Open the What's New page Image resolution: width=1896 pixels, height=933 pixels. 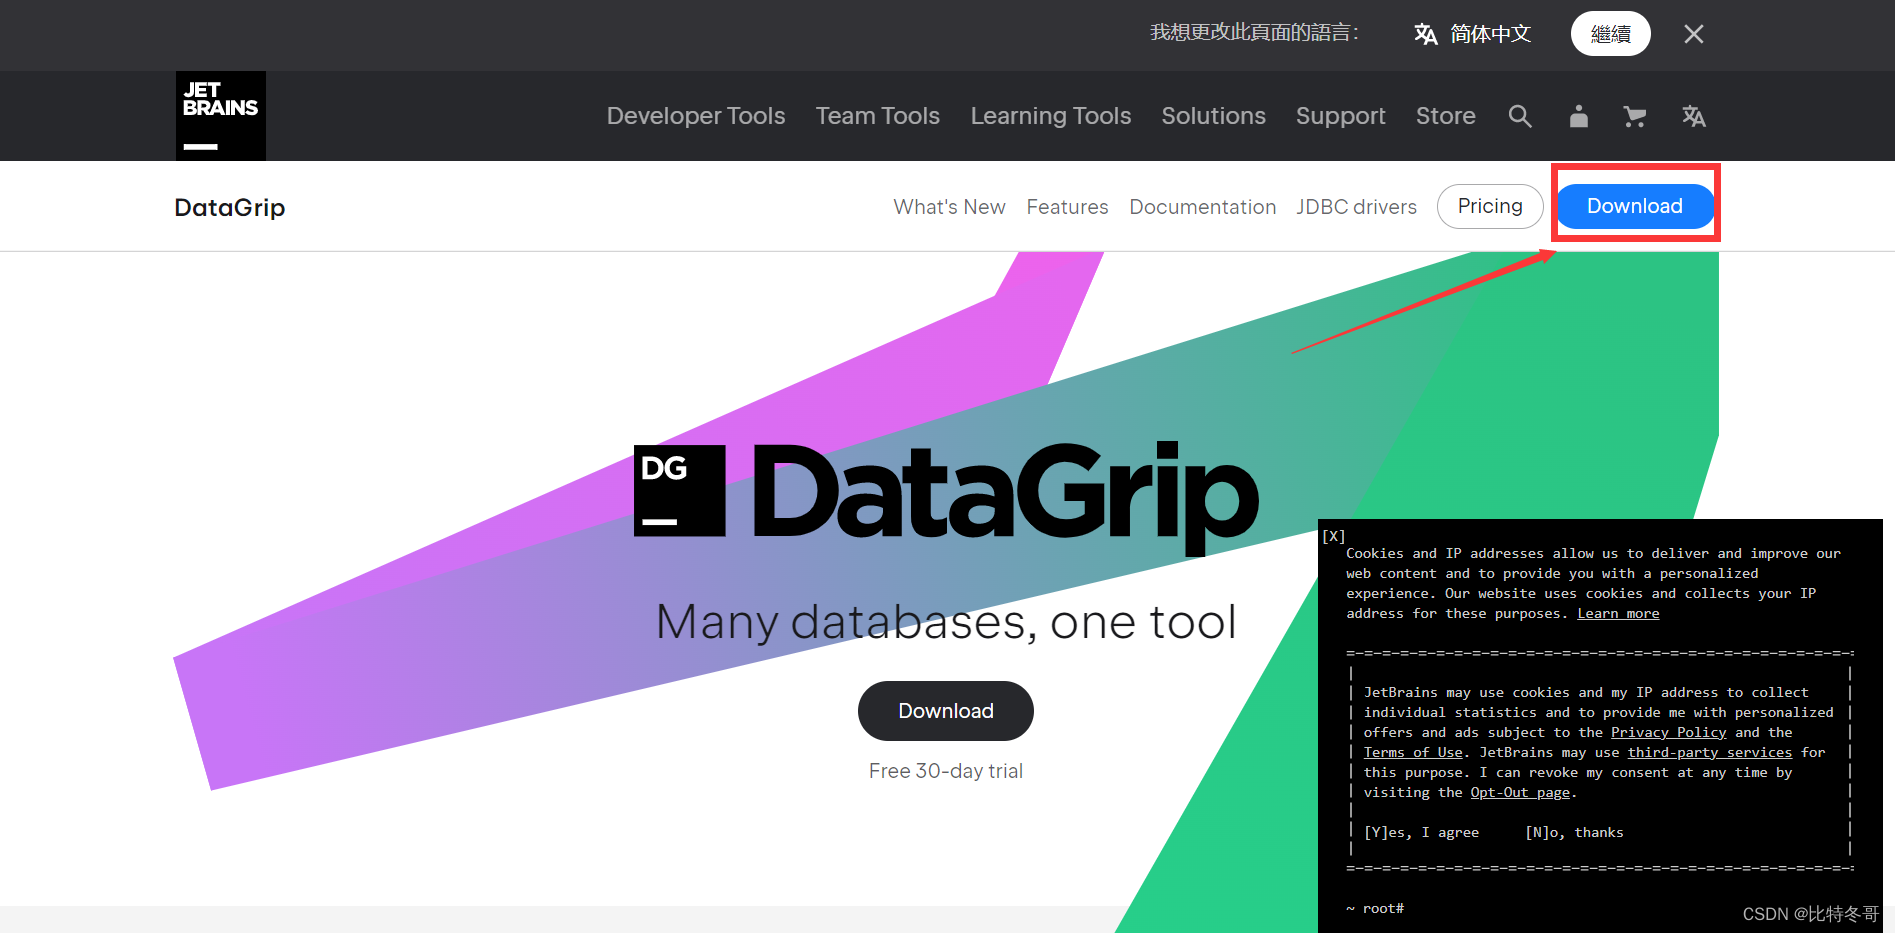pos(950,207)
